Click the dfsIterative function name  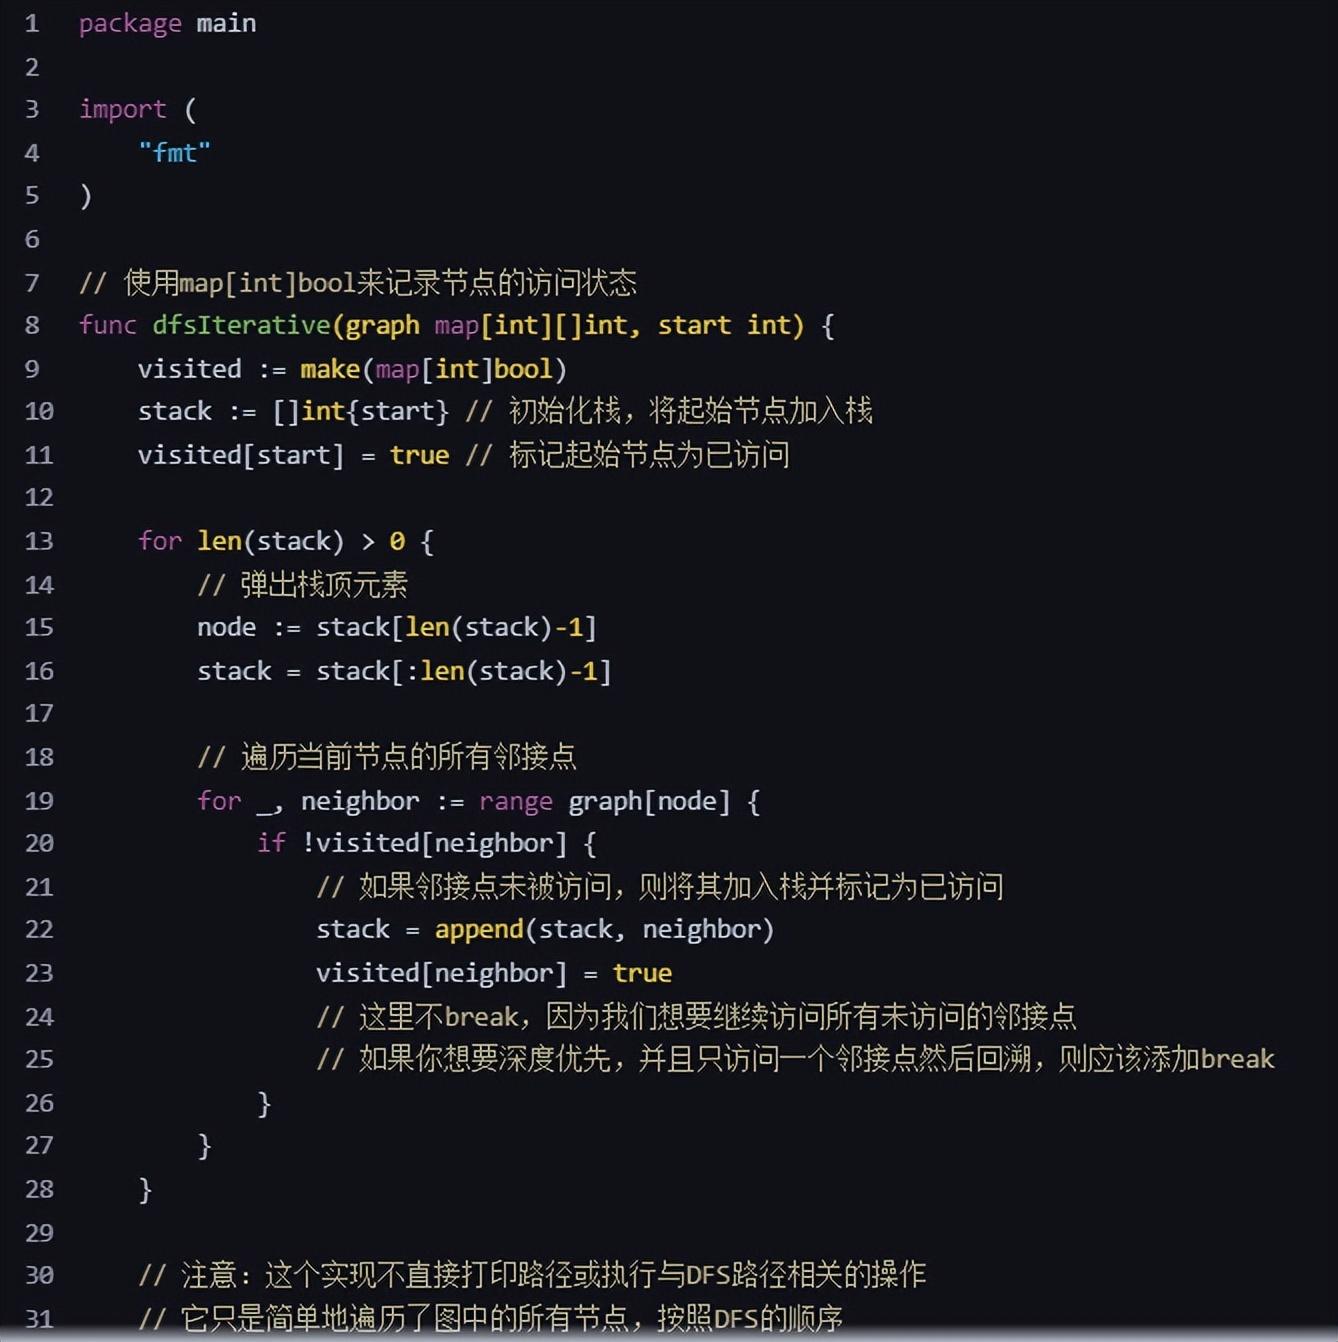click(x=240, y=325)
